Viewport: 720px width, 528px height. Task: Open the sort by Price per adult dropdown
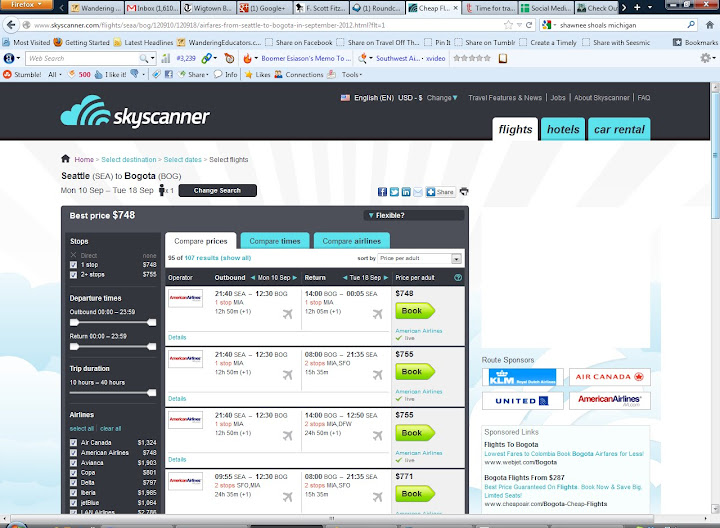tap(419, 258)
